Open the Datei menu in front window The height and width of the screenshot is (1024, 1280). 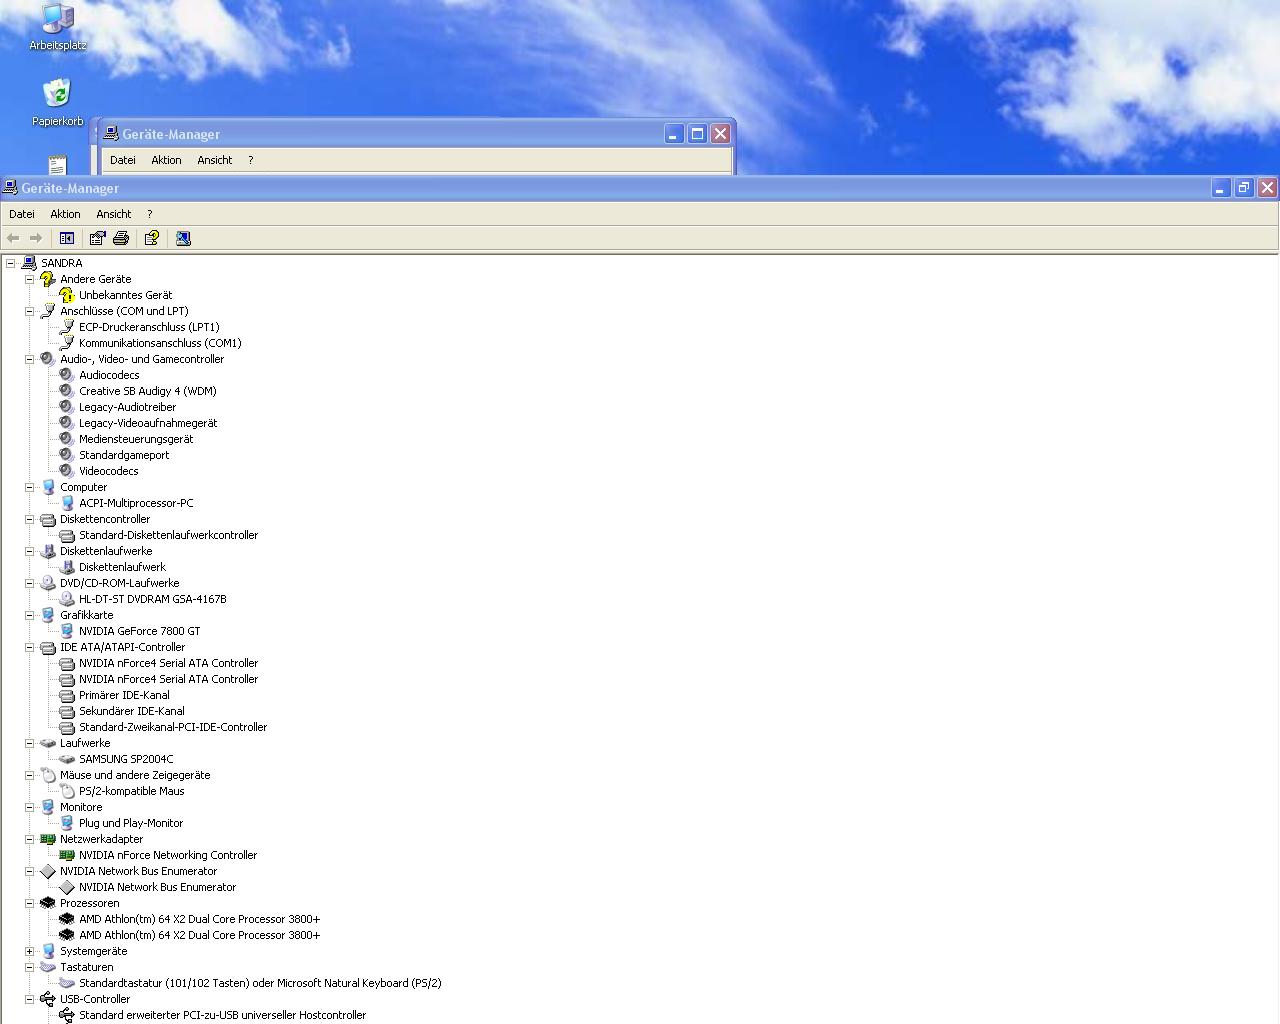coord(22,214)
